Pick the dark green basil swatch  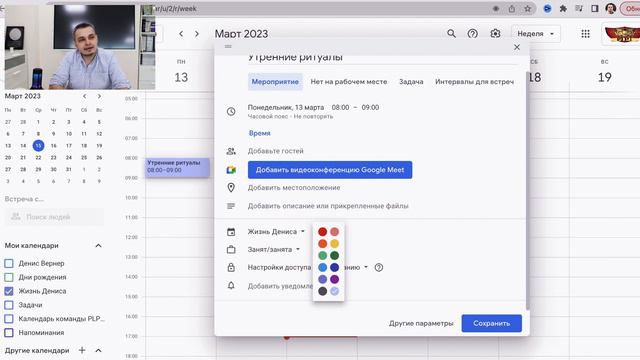point(334,256)
